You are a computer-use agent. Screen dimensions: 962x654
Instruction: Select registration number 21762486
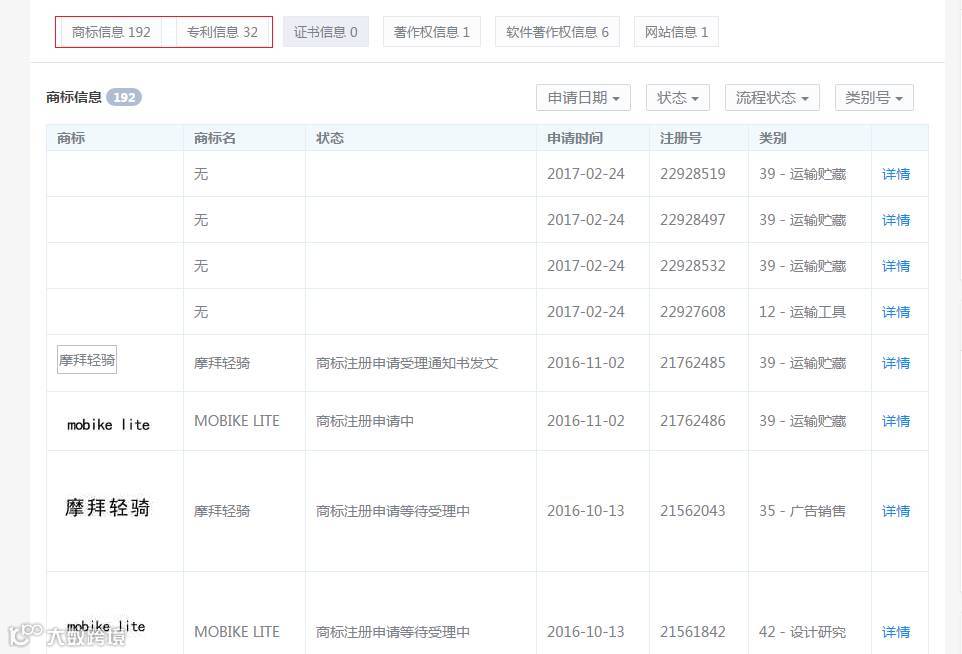[x=693, y=421]
